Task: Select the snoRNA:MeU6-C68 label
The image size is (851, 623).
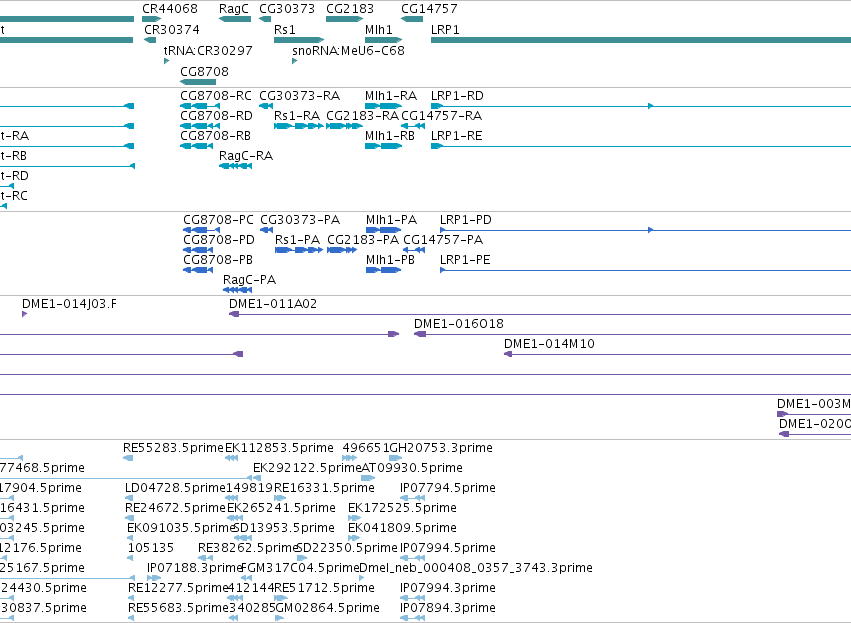Action: (x=348, y=50)
